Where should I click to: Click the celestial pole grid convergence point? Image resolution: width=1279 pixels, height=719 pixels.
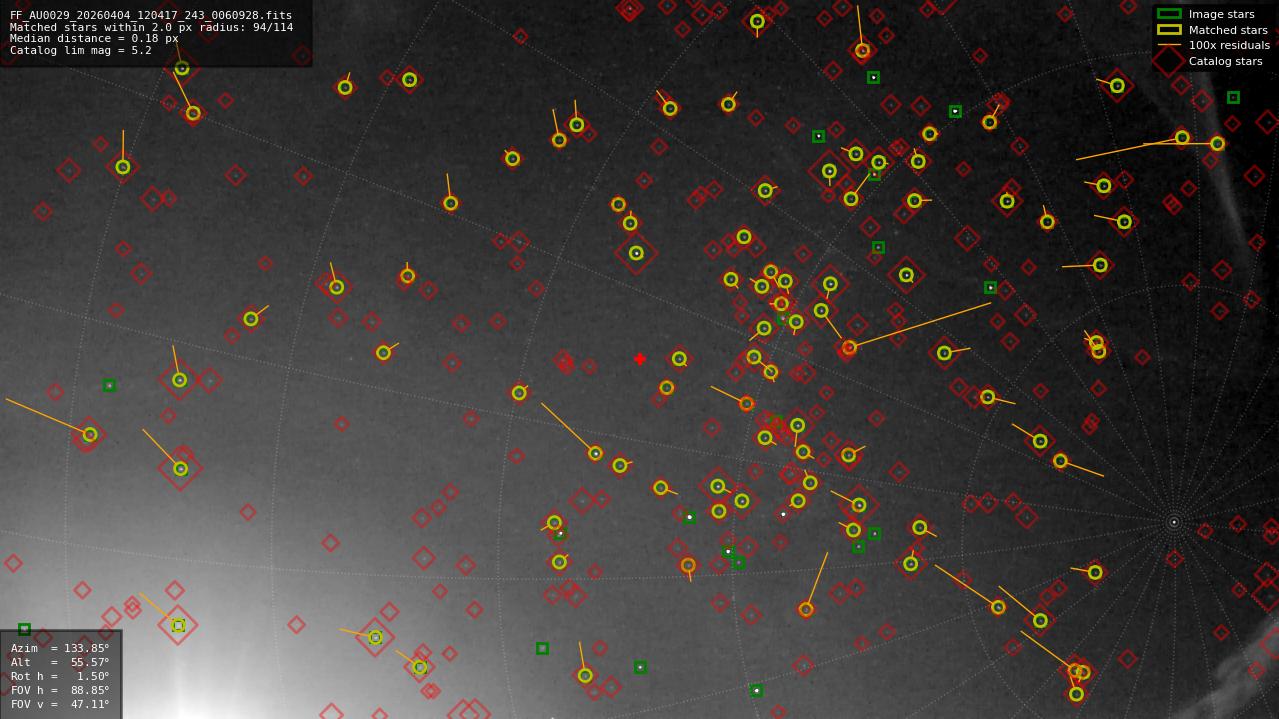pos(1174,522)
